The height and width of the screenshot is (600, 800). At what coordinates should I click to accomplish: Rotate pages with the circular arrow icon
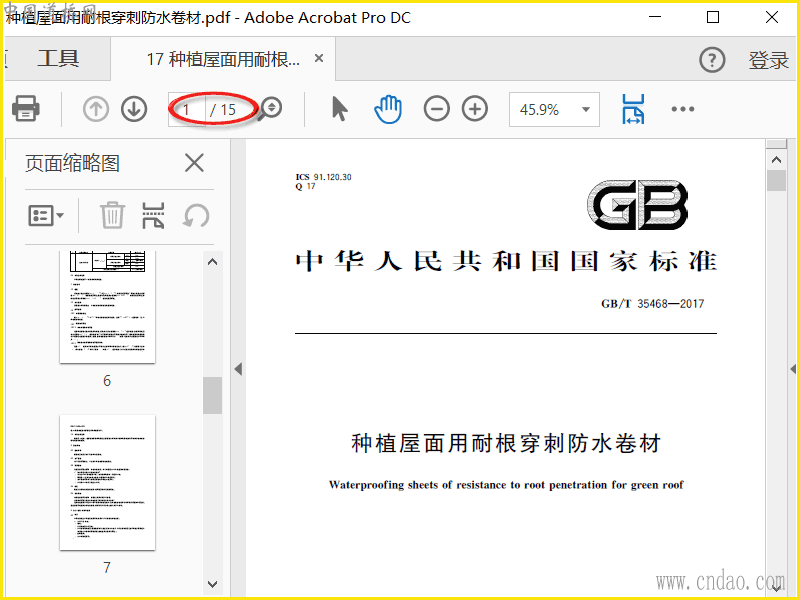tap(196, 215)
